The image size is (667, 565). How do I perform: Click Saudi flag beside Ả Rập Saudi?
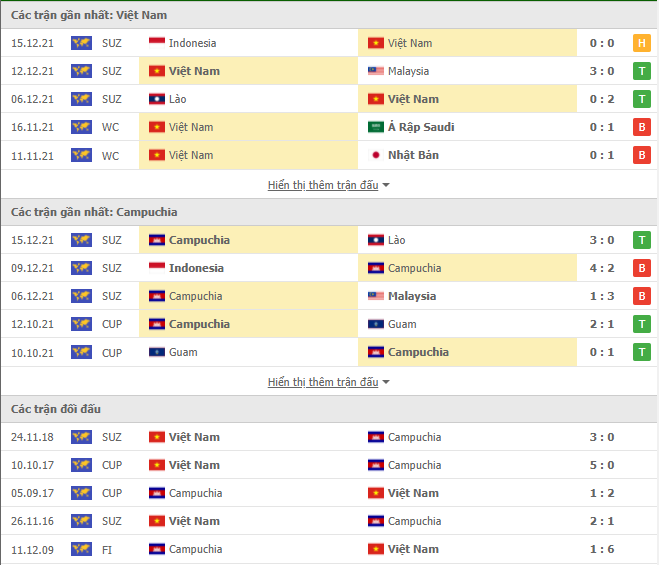[376, 127]
